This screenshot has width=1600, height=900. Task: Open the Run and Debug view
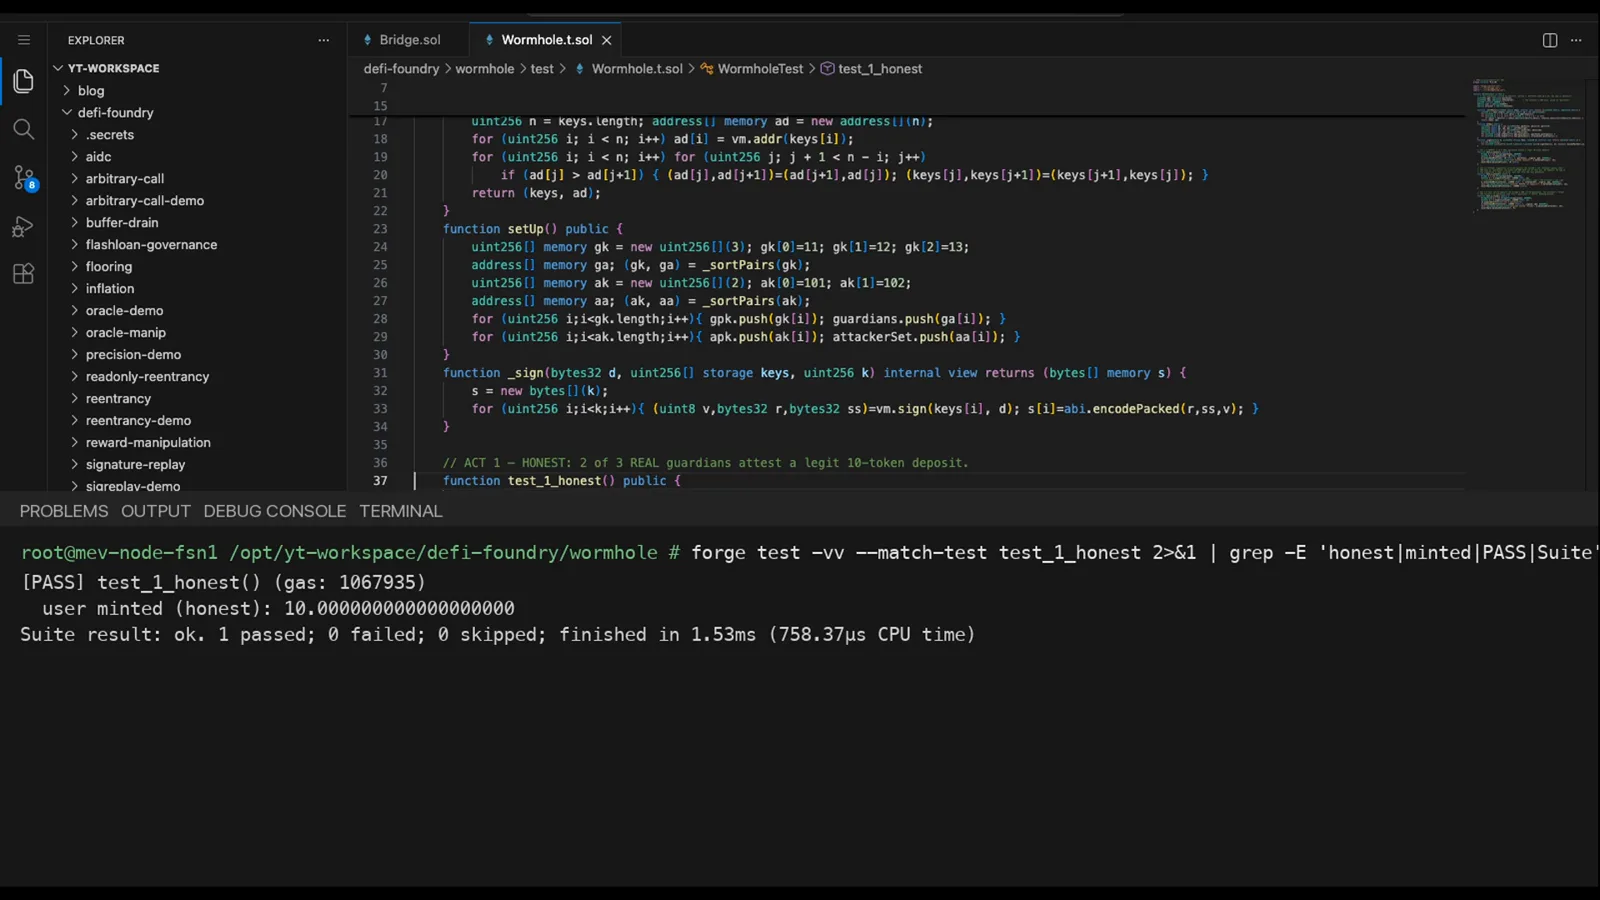click(x=24, y=227)
